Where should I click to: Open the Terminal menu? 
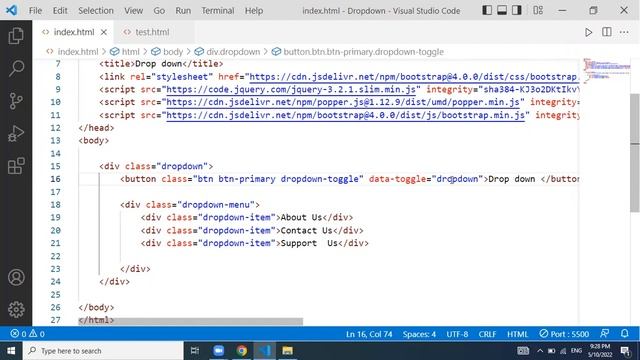pyautogui.click(x=218, y=11)
